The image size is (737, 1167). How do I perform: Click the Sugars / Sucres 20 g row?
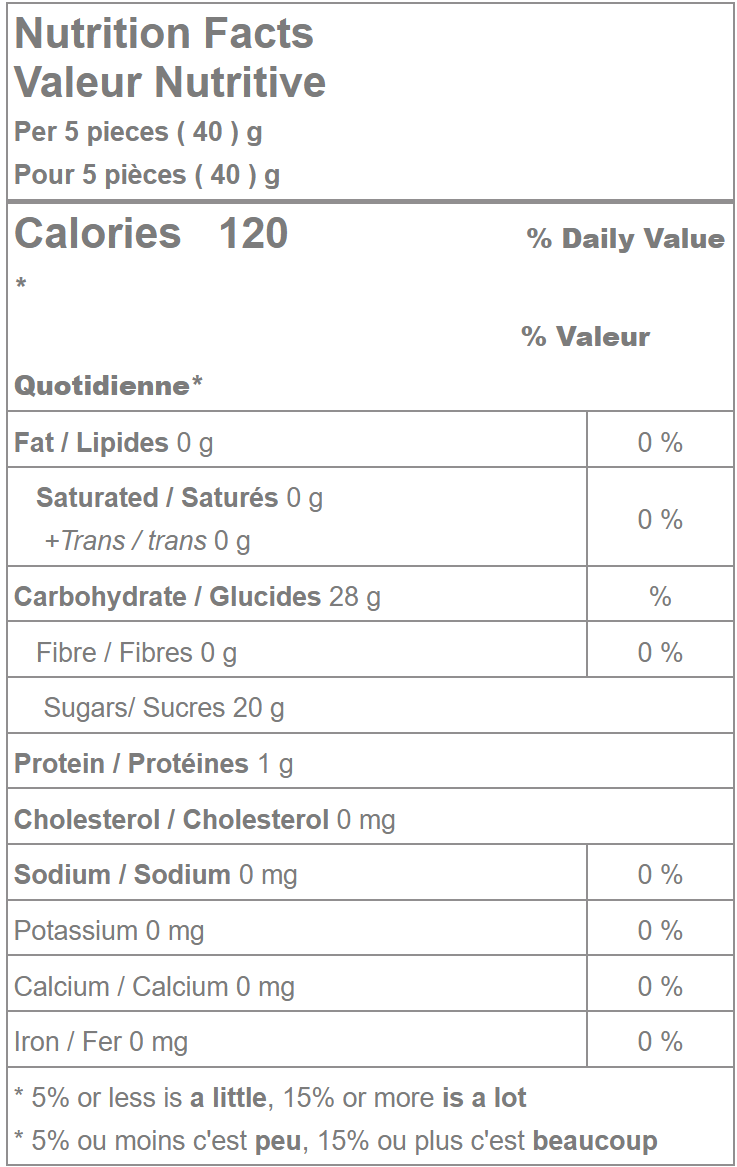164,708
